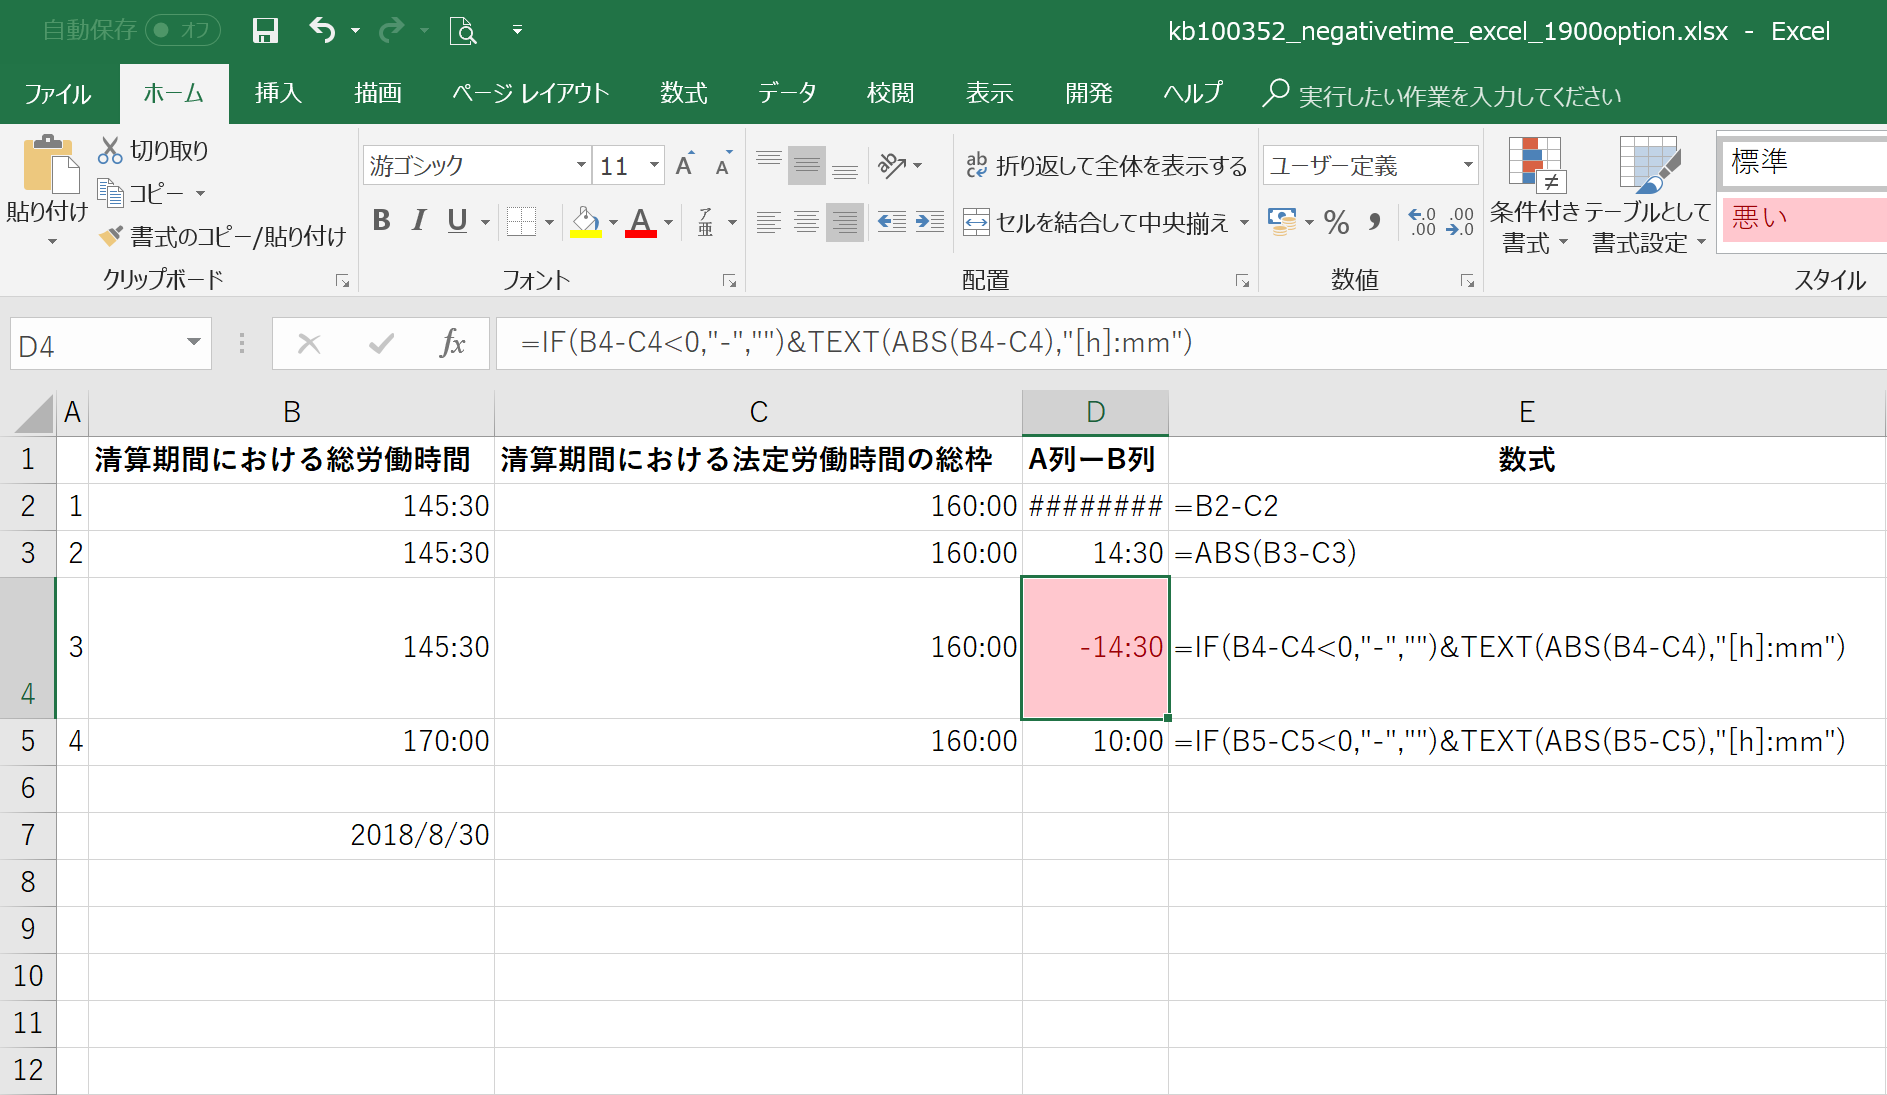Click the comma style icon
Viewport: 1887px width, 1095px height.
point(1371,223)
